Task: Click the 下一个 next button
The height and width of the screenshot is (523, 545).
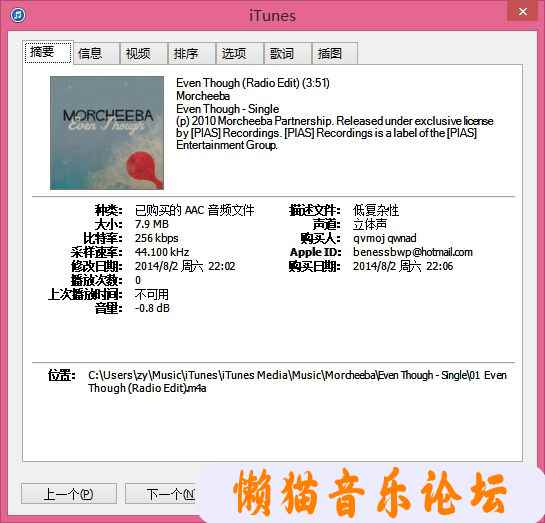Action: click(162, 493)
